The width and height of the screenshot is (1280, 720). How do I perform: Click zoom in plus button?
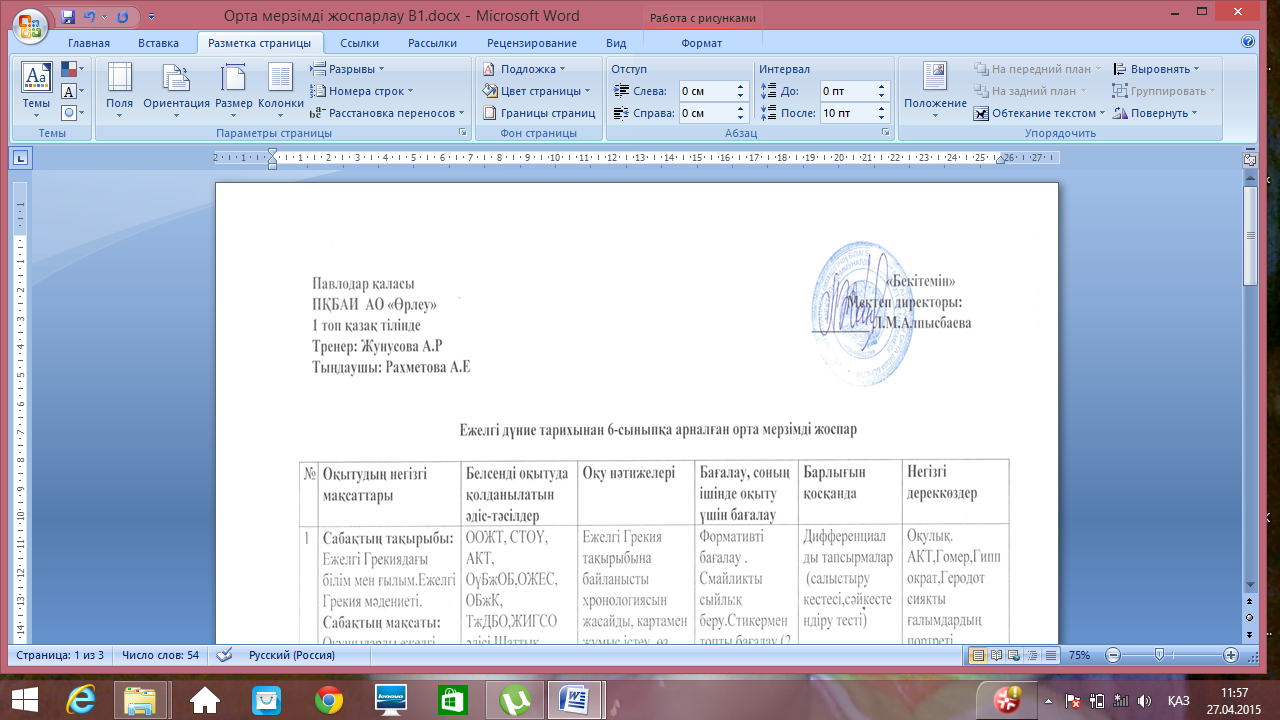1230,655
